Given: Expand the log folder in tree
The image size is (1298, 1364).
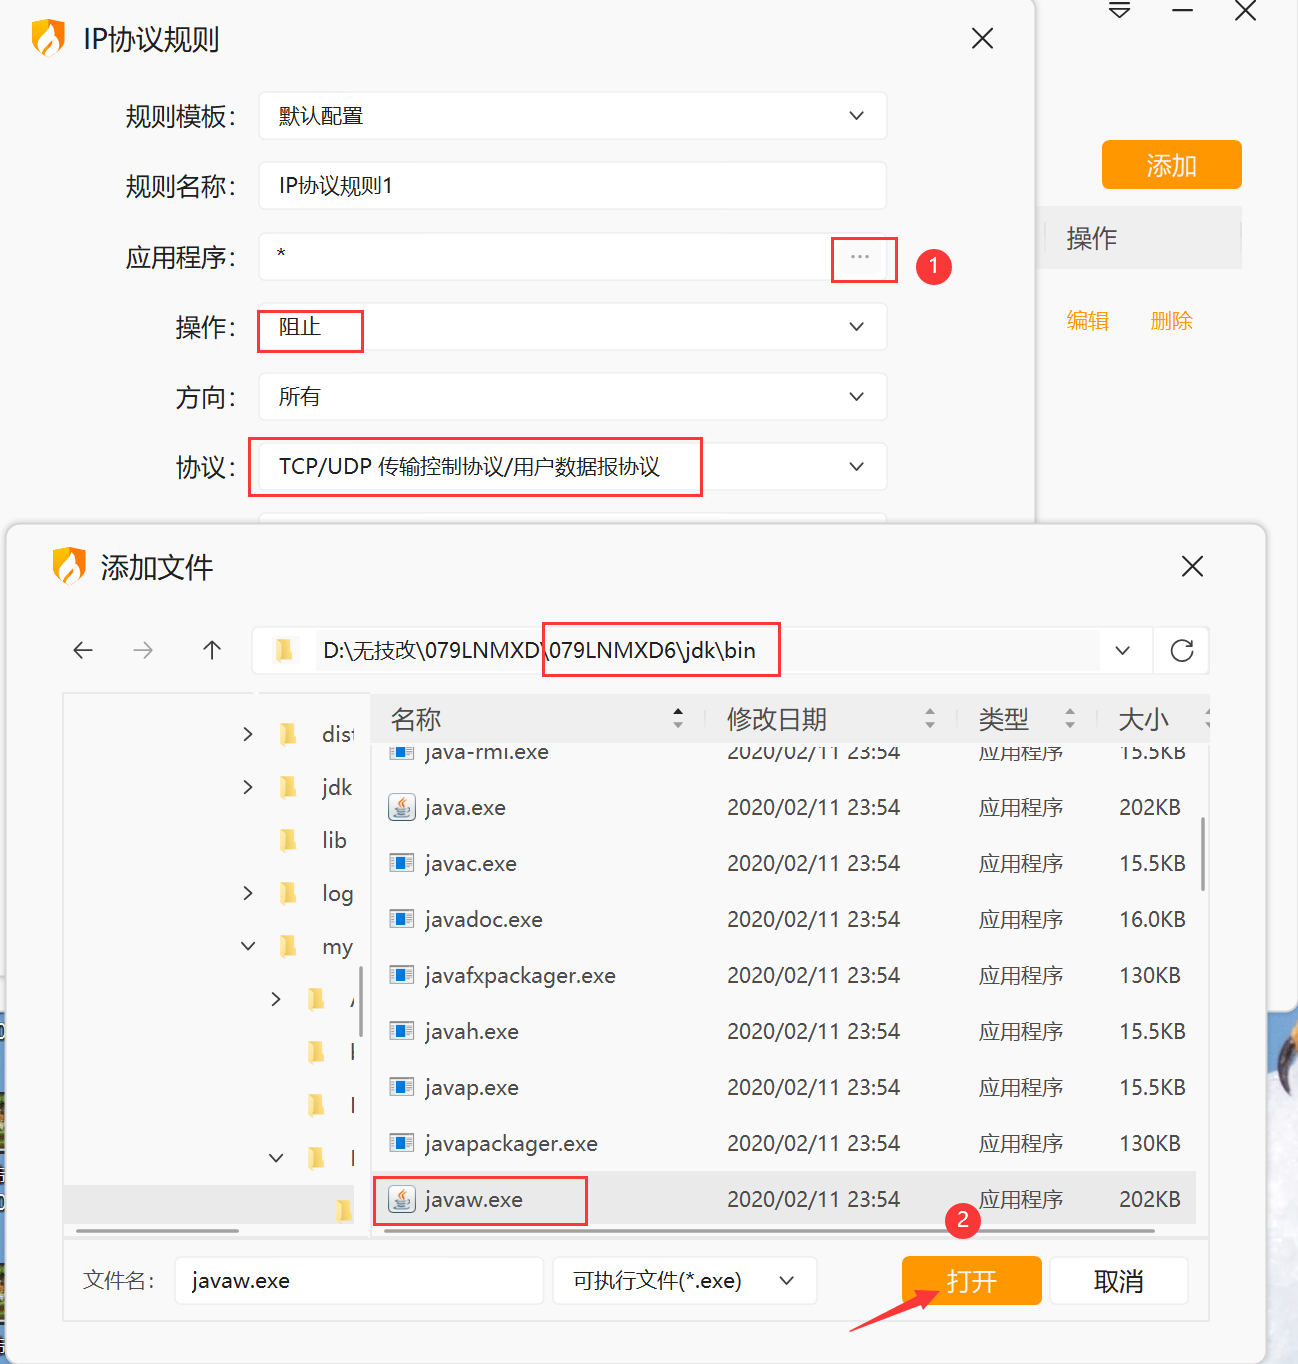Looking at the screenshot, I should (x=248, y=893).
